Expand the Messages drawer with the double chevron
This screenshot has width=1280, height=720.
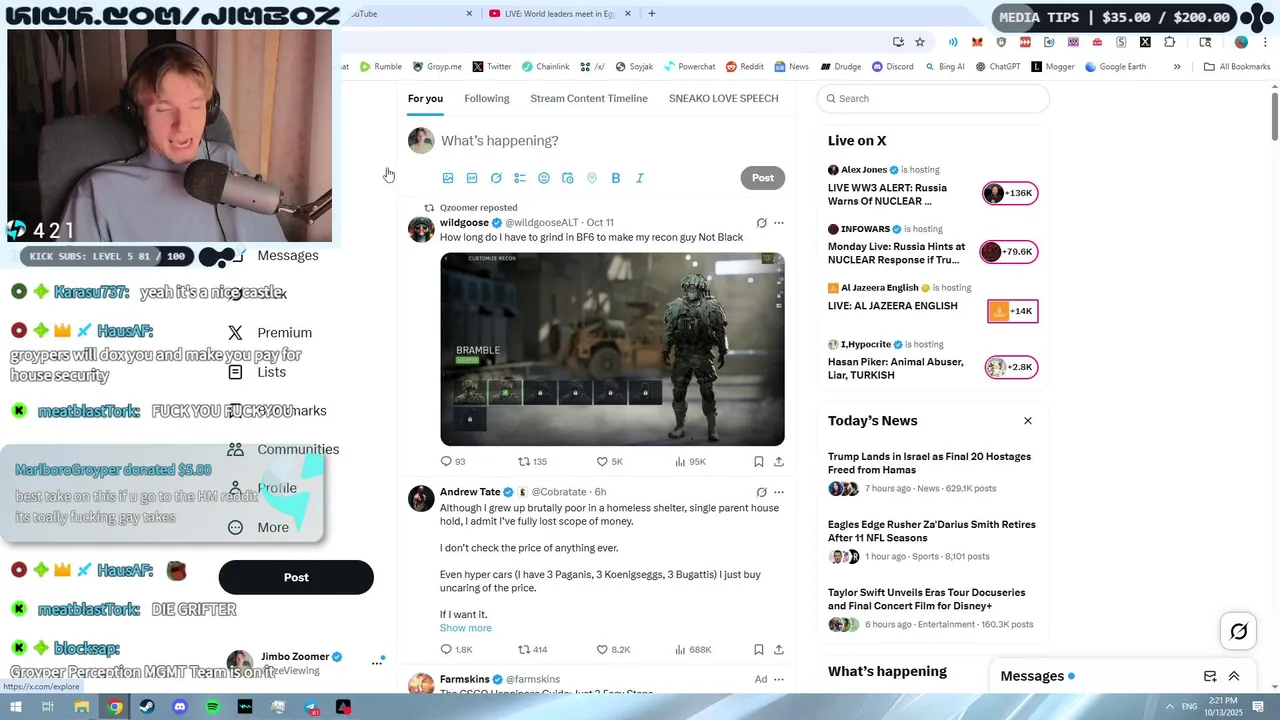pos(1234,676)
